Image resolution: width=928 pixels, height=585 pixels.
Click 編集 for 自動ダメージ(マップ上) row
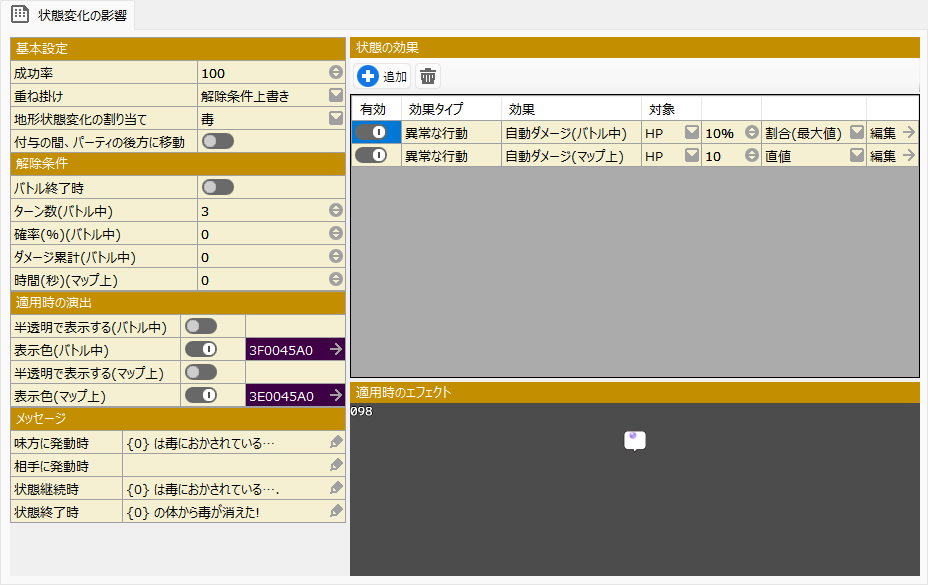point(892,155)
